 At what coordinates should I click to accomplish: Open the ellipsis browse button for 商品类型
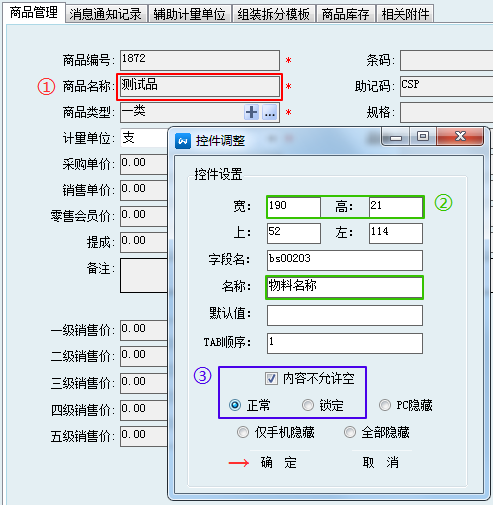[269, 112]
